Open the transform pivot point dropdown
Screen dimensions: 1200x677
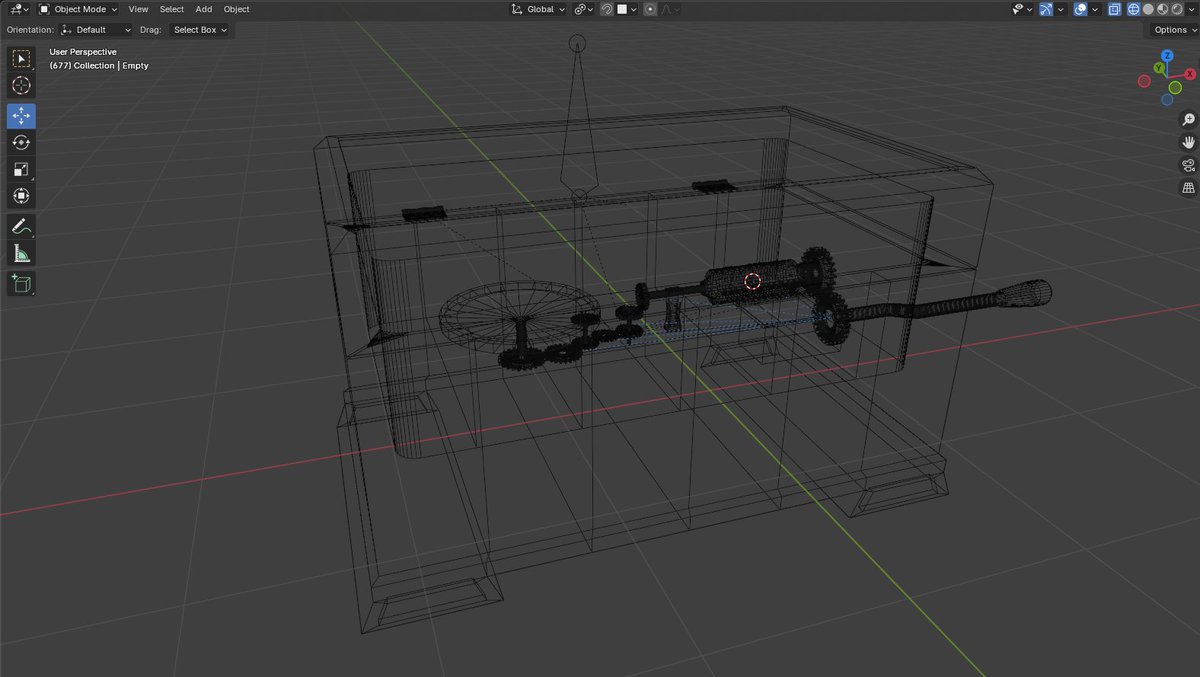[584, 9]
